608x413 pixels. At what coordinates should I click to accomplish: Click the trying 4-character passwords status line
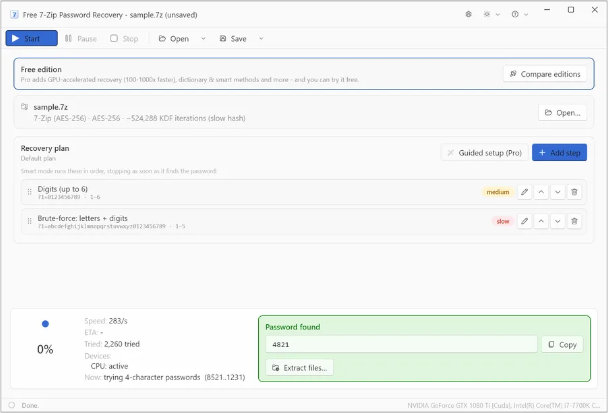click(x=174, y=377)
